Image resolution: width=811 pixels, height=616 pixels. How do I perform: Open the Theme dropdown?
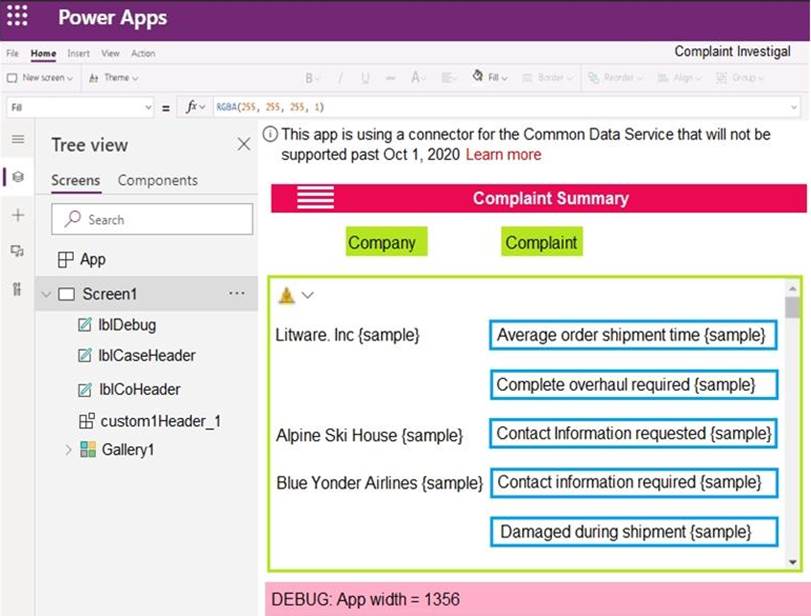tap(114, 78)
